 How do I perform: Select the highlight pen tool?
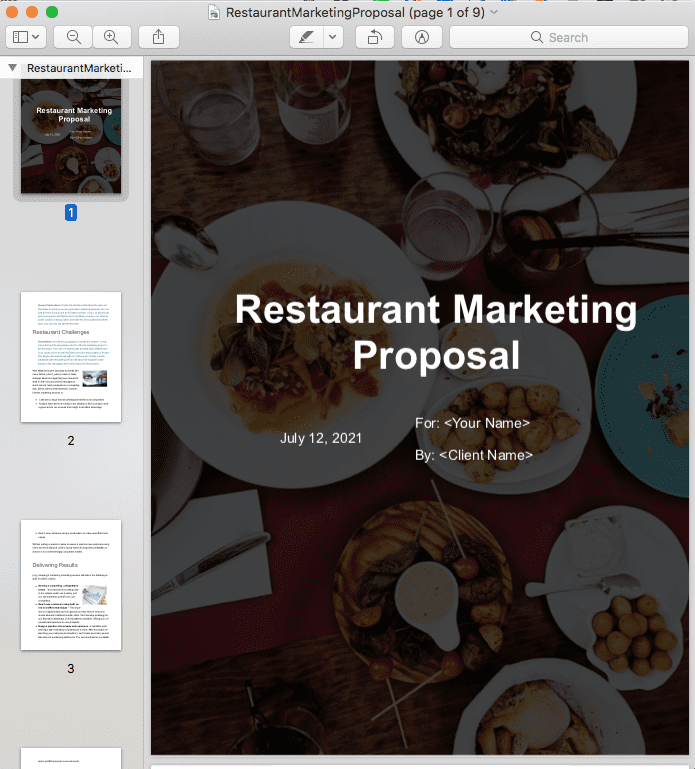[x=306, y=37]
